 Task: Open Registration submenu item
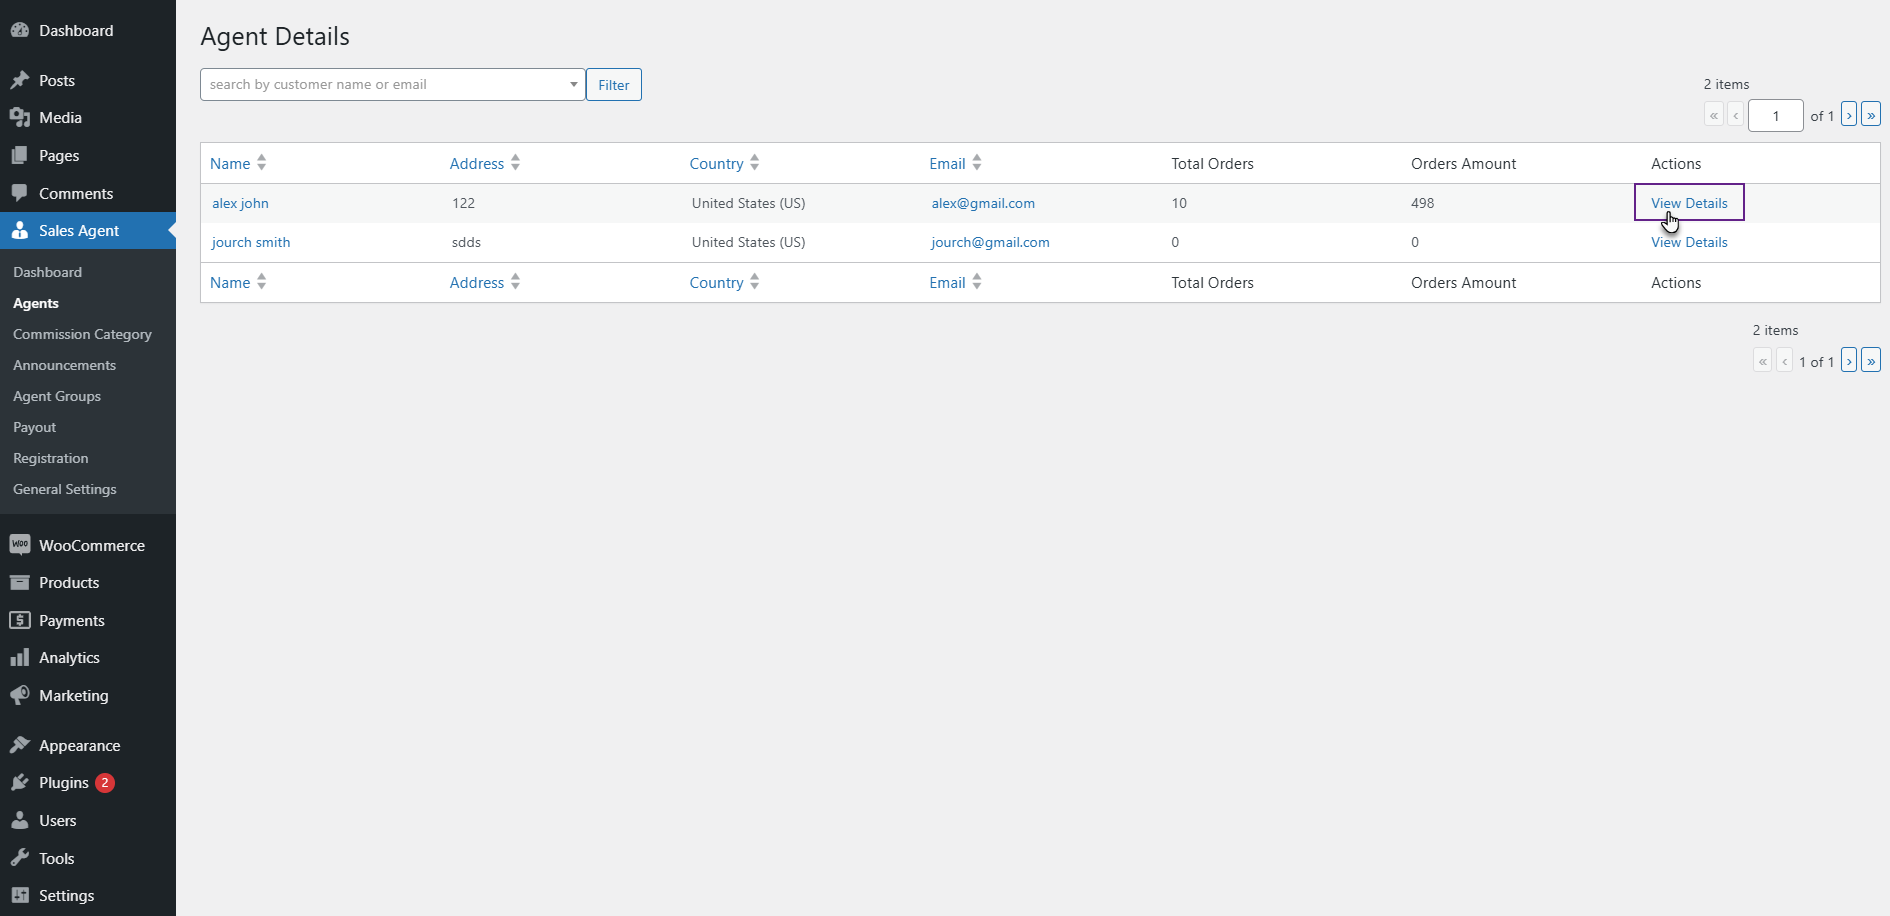click(50, 458)
